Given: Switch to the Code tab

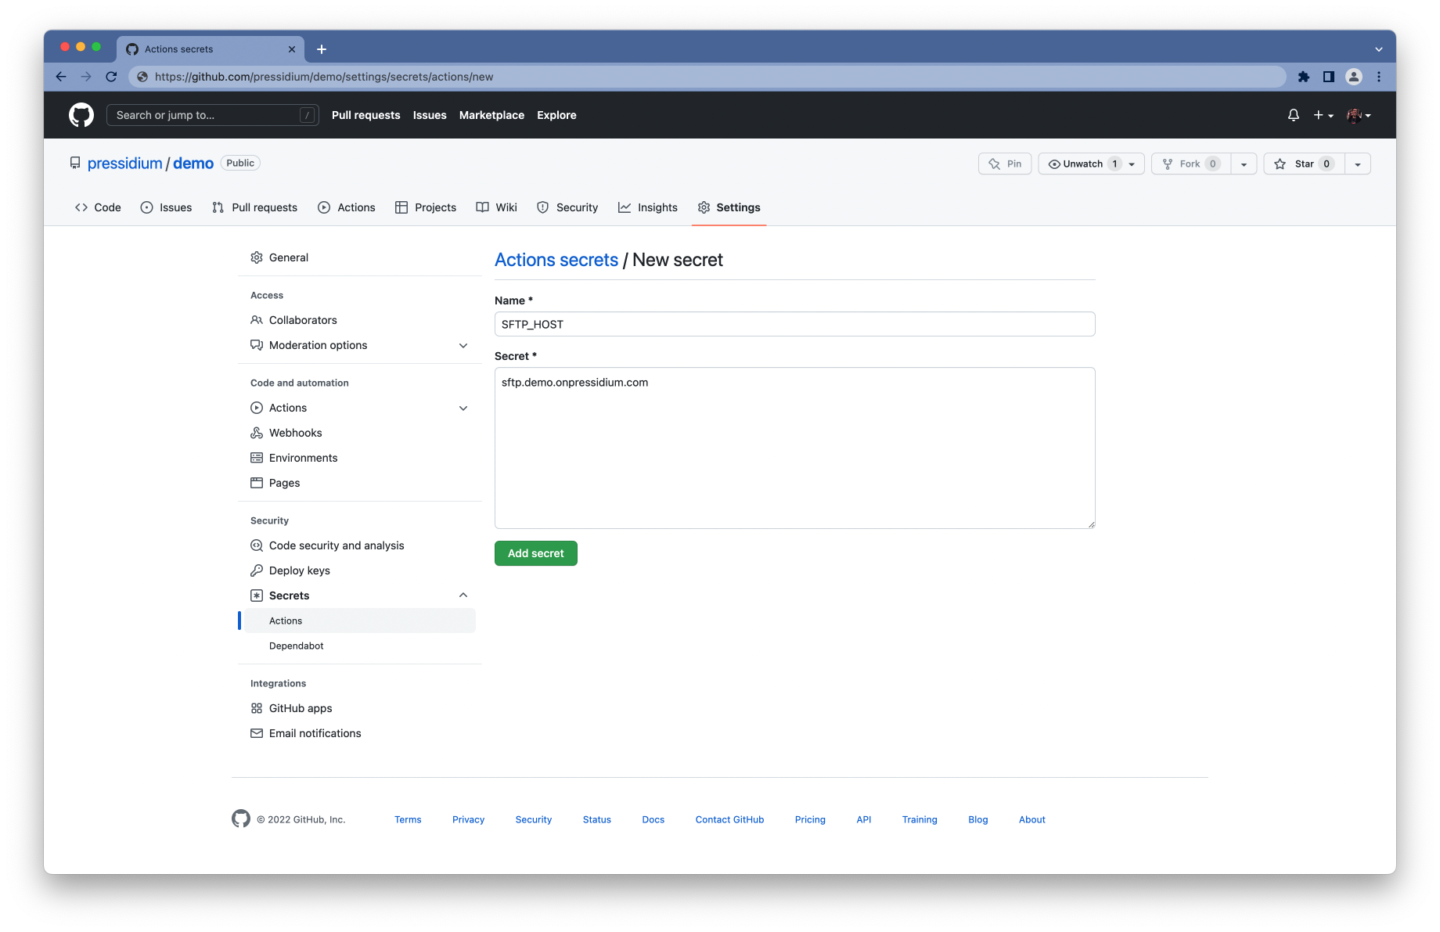Looking at the screenshot, I should (98, 207).
